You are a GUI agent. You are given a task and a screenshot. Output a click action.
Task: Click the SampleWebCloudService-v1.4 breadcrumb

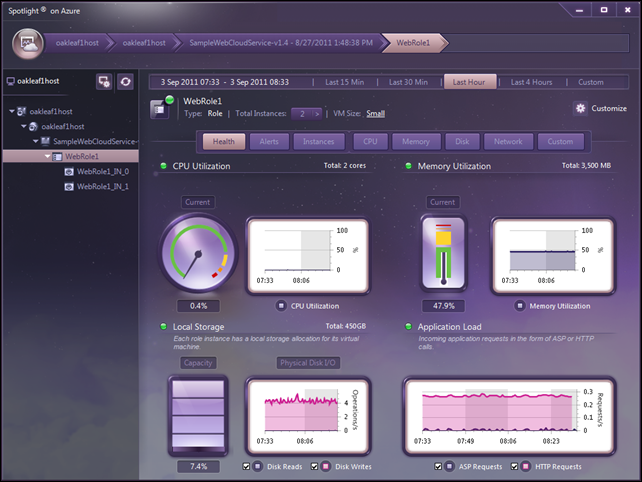click(x=281, y=43)
